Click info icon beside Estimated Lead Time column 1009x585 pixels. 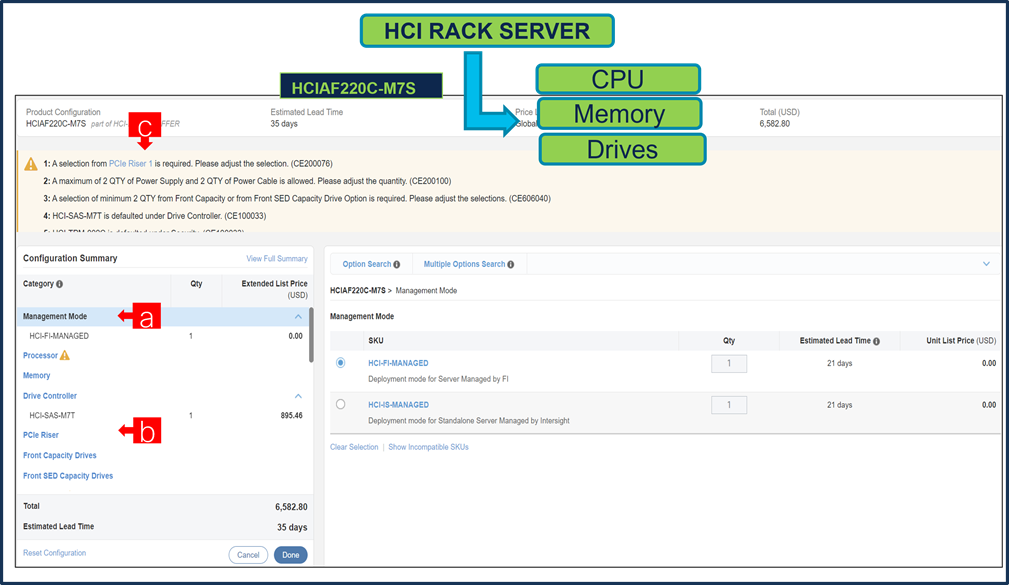876,341
